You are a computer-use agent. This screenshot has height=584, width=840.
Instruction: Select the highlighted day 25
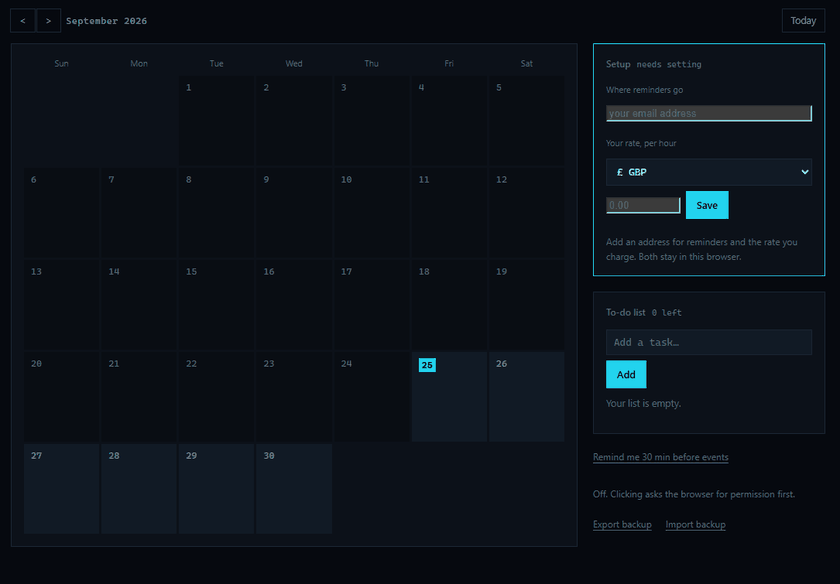[x=449, y=396]
